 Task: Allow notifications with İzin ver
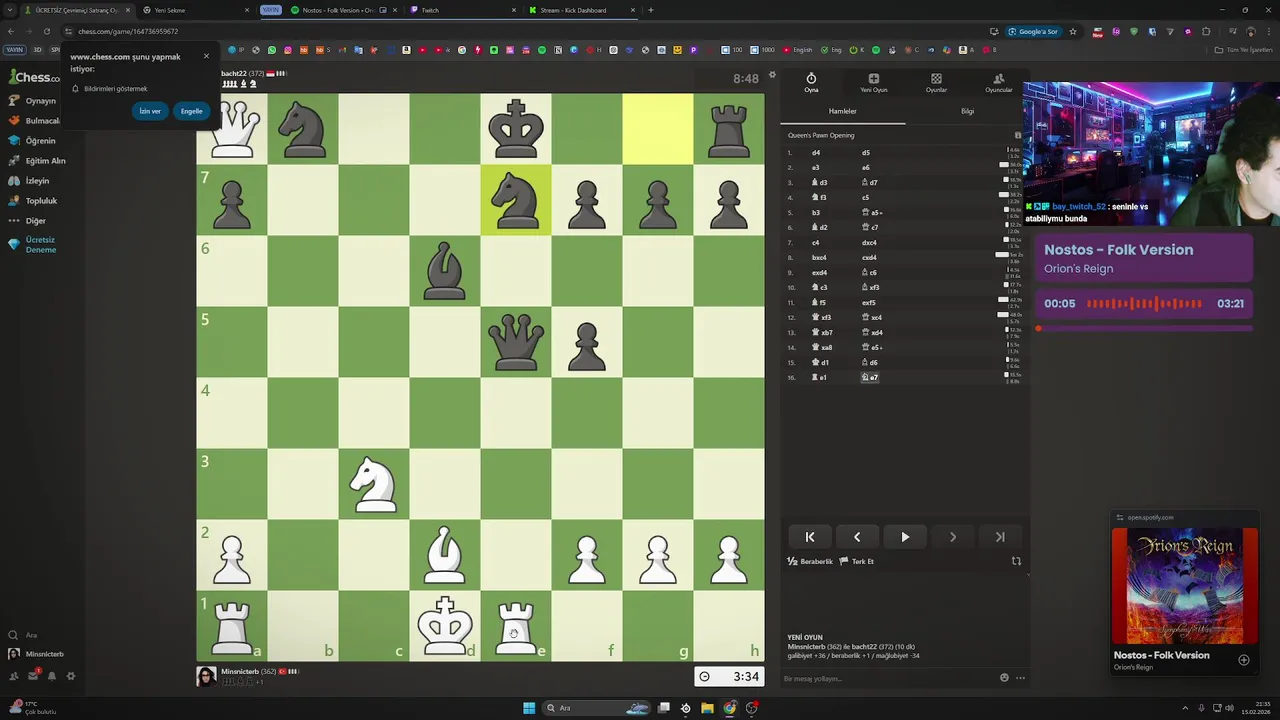150,111
